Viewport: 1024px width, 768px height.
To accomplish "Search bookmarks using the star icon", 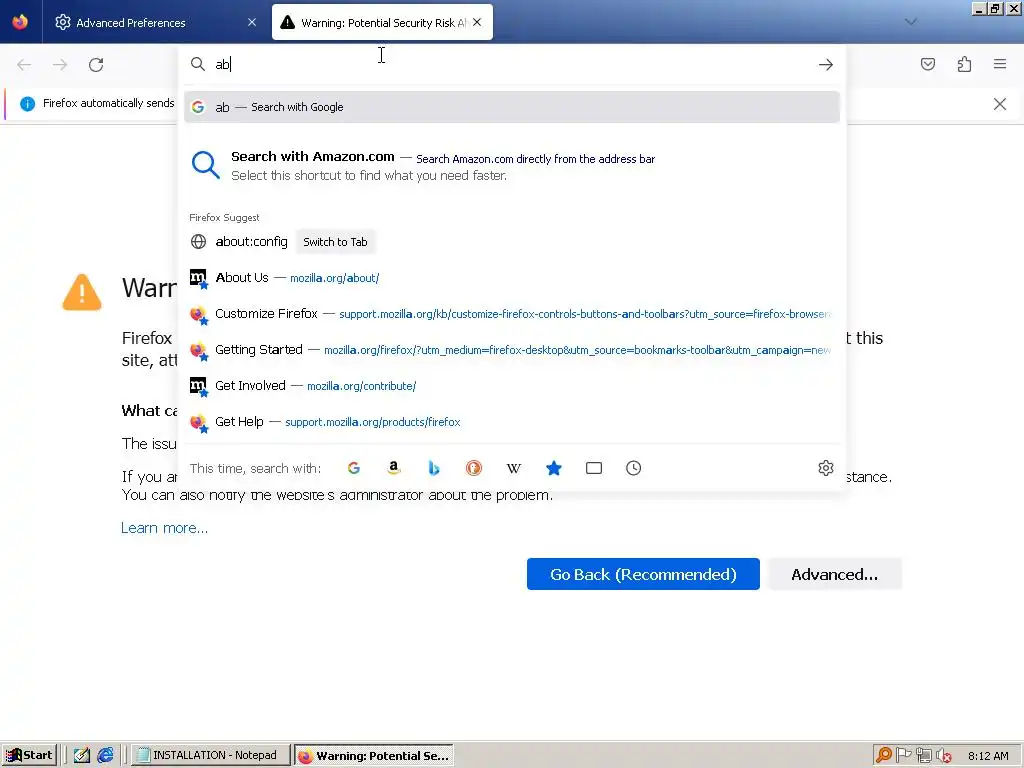I will point(554,468).
